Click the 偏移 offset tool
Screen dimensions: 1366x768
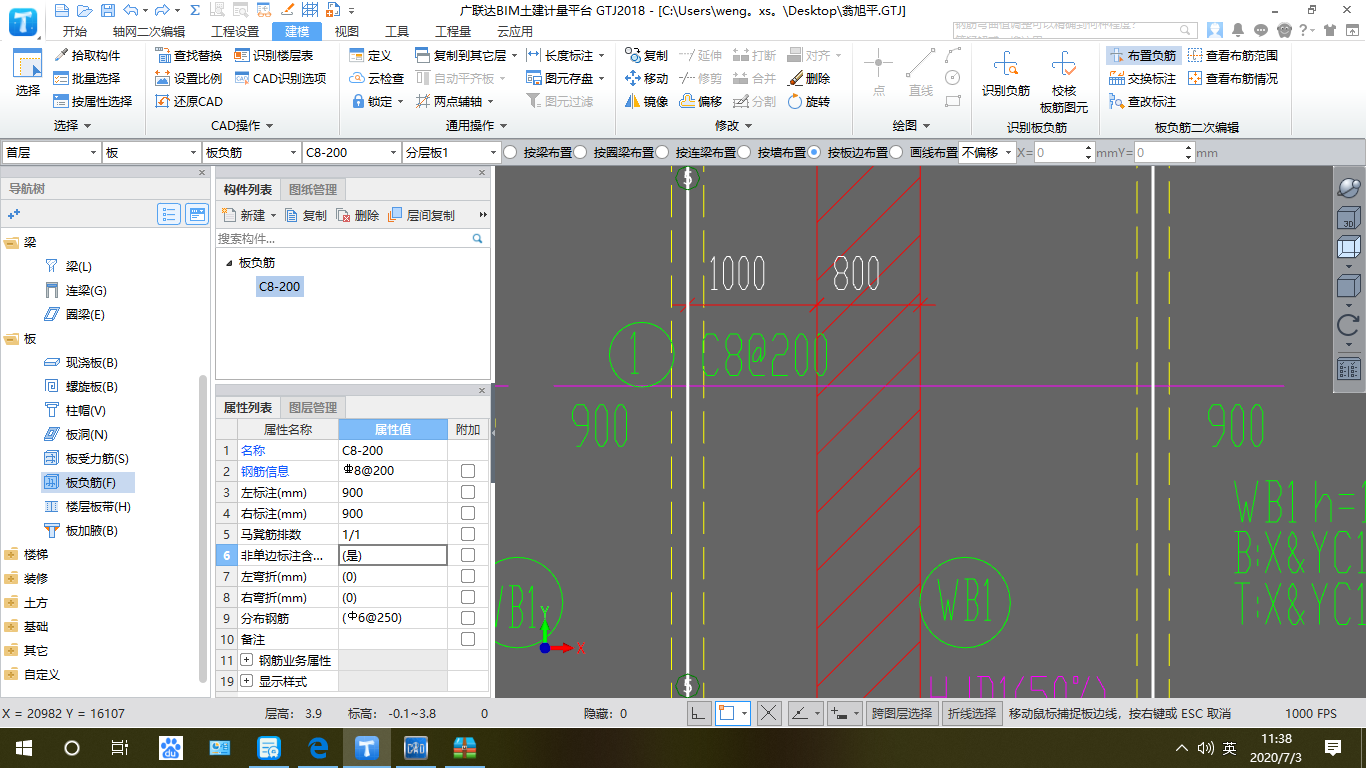pos(701,101)
